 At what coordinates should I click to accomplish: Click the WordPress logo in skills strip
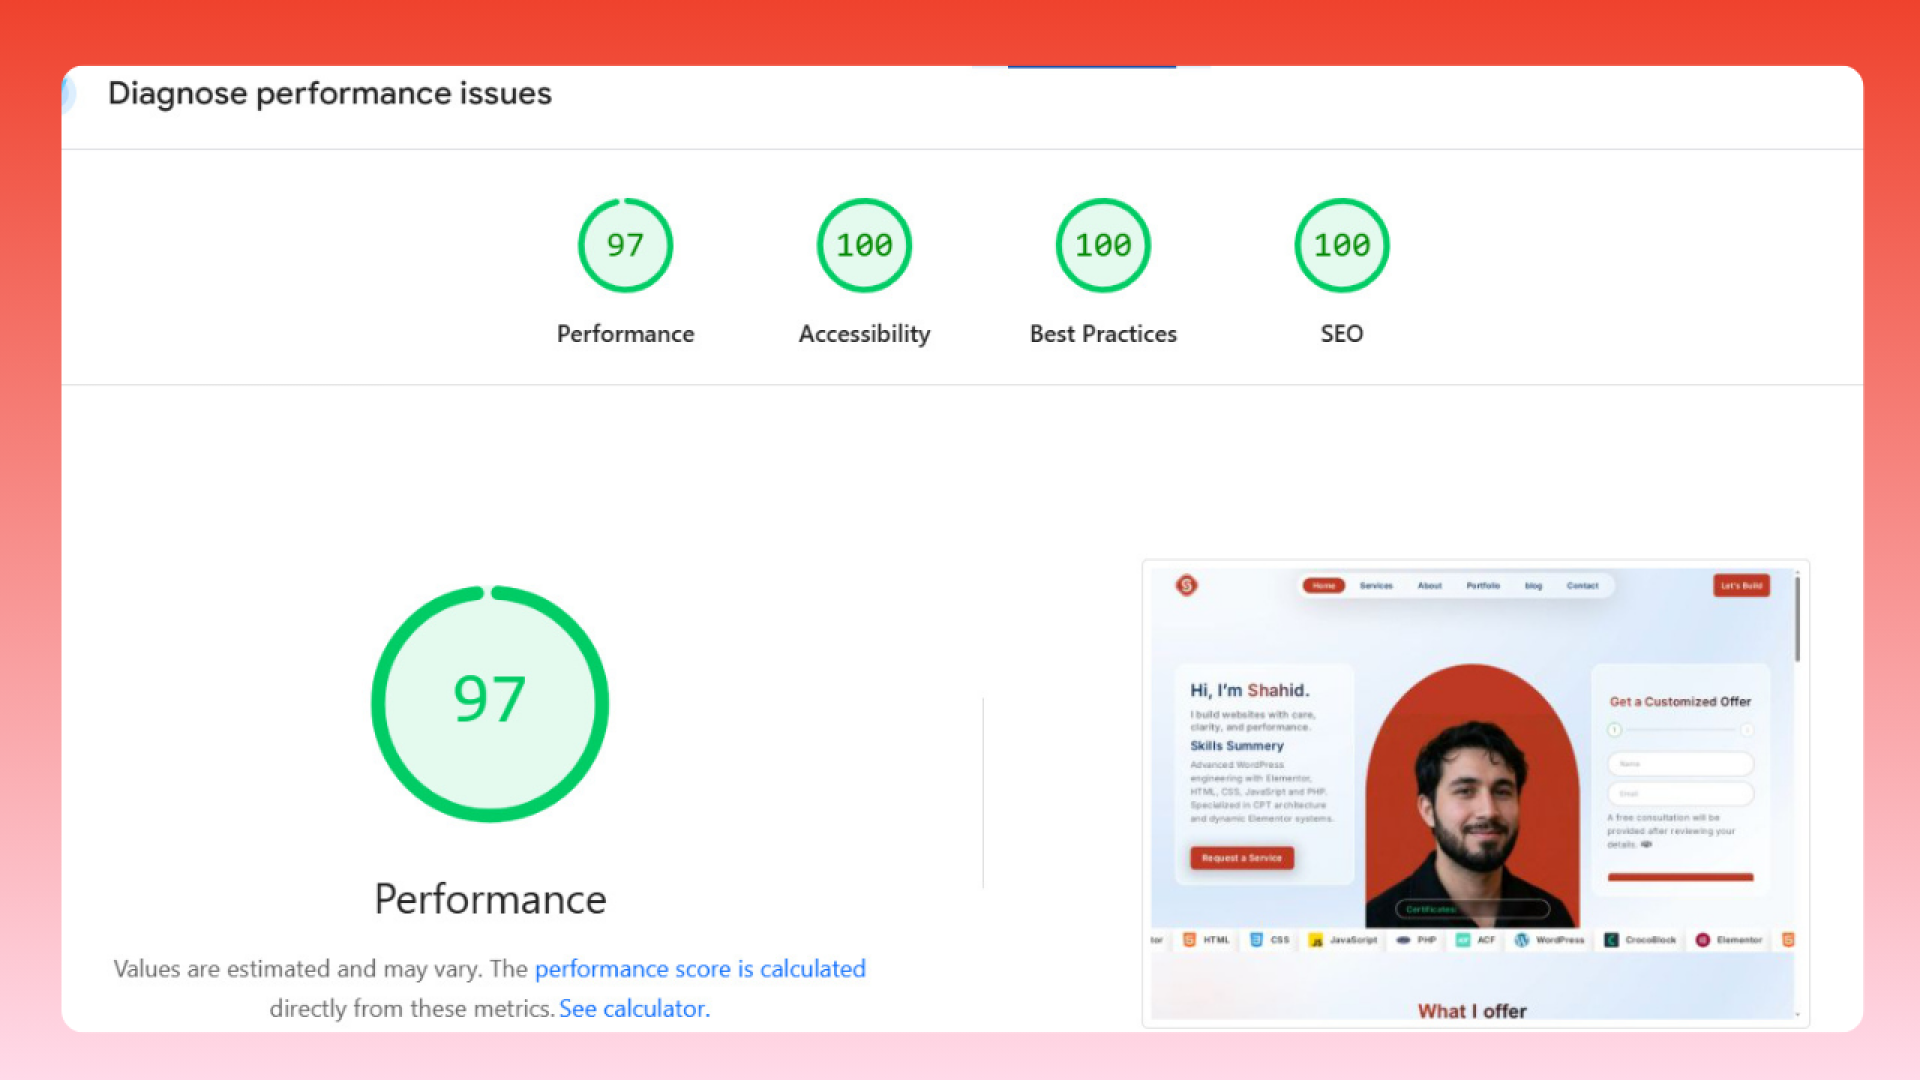point(1521,940)
